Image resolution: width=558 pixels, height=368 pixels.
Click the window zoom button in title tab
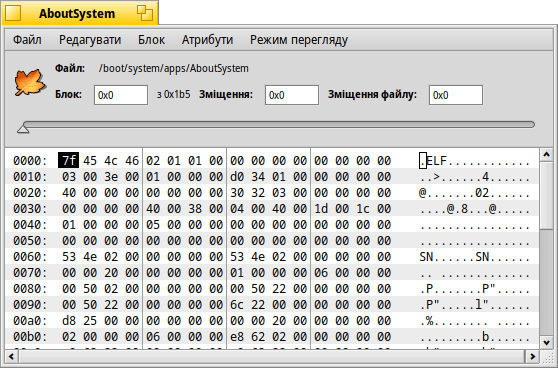145,13
